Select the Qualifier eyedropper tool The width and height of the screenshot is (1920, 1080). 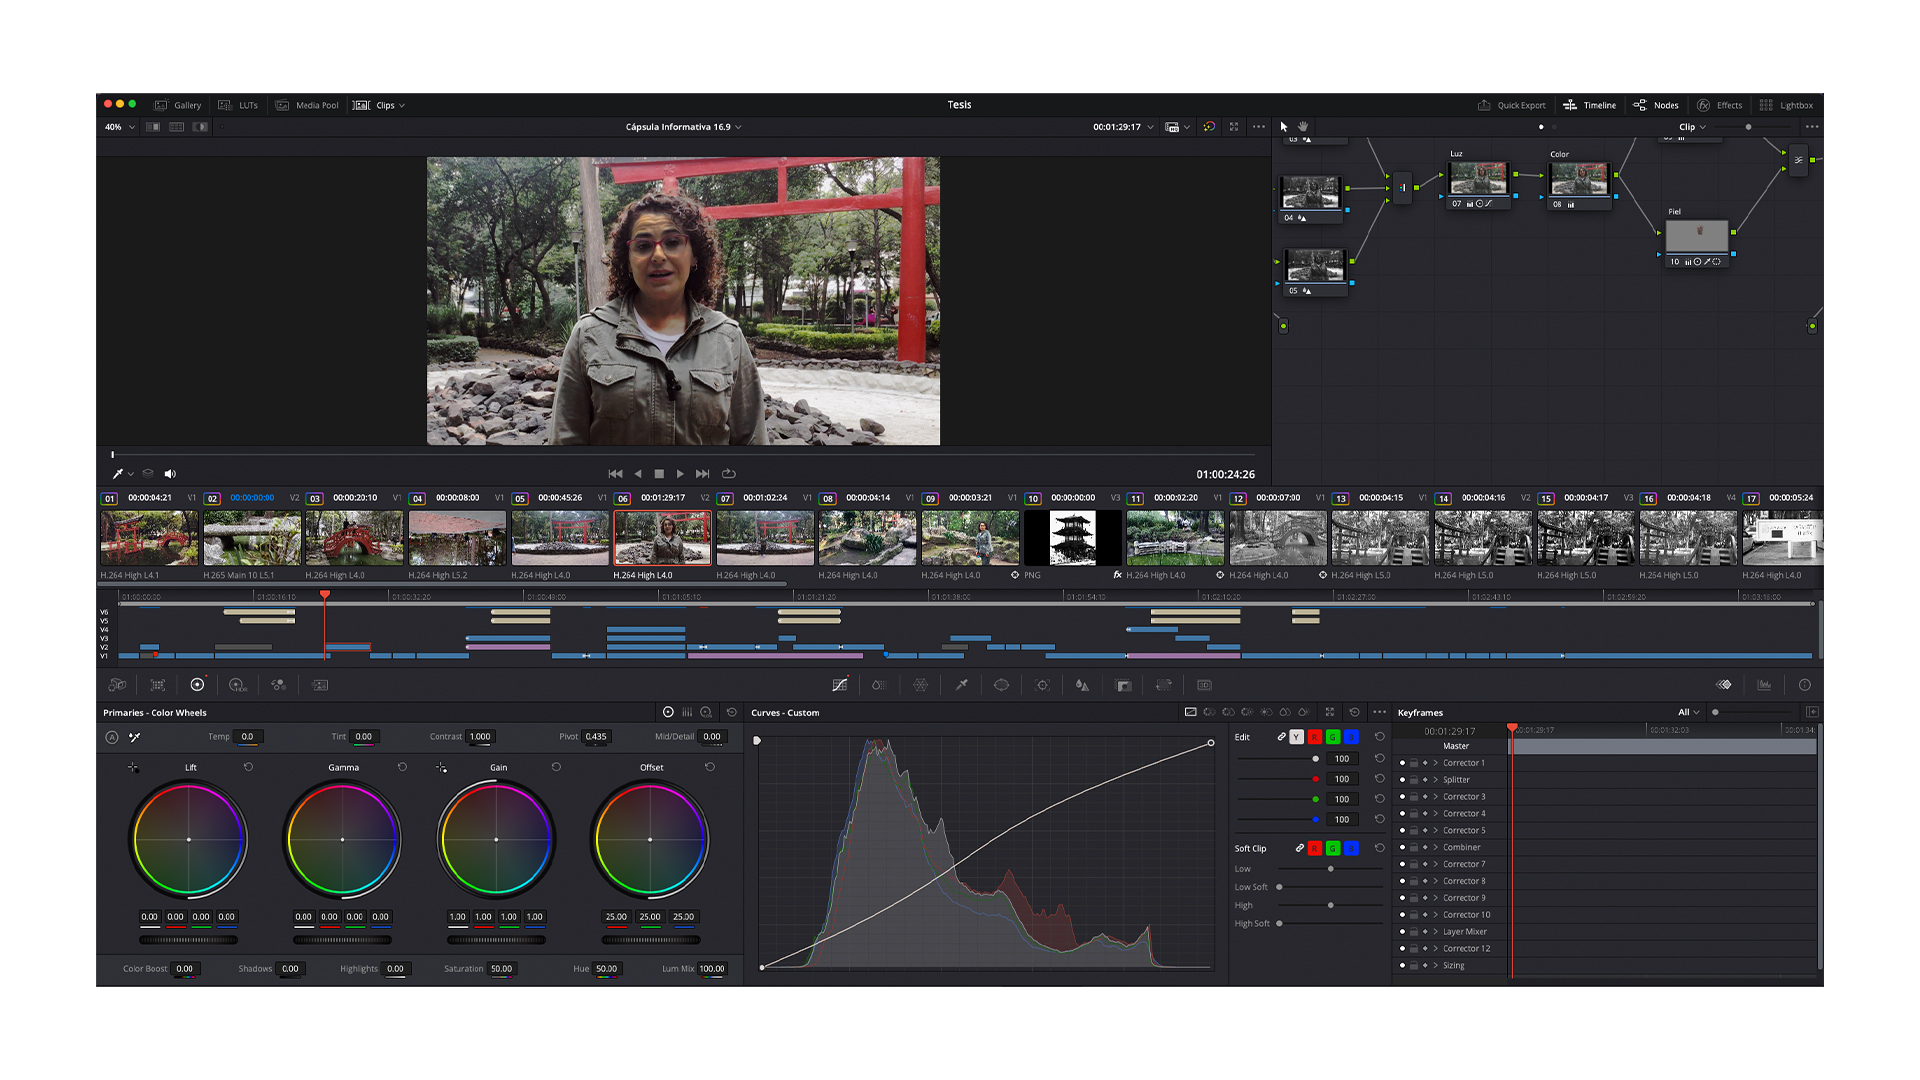[962, 685]
